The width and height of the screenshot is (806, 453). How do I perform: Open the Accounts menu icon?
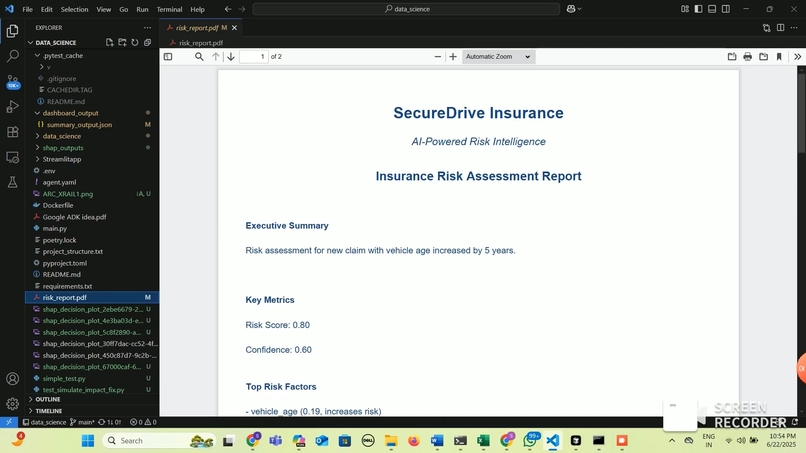click(x=12, y=379)
